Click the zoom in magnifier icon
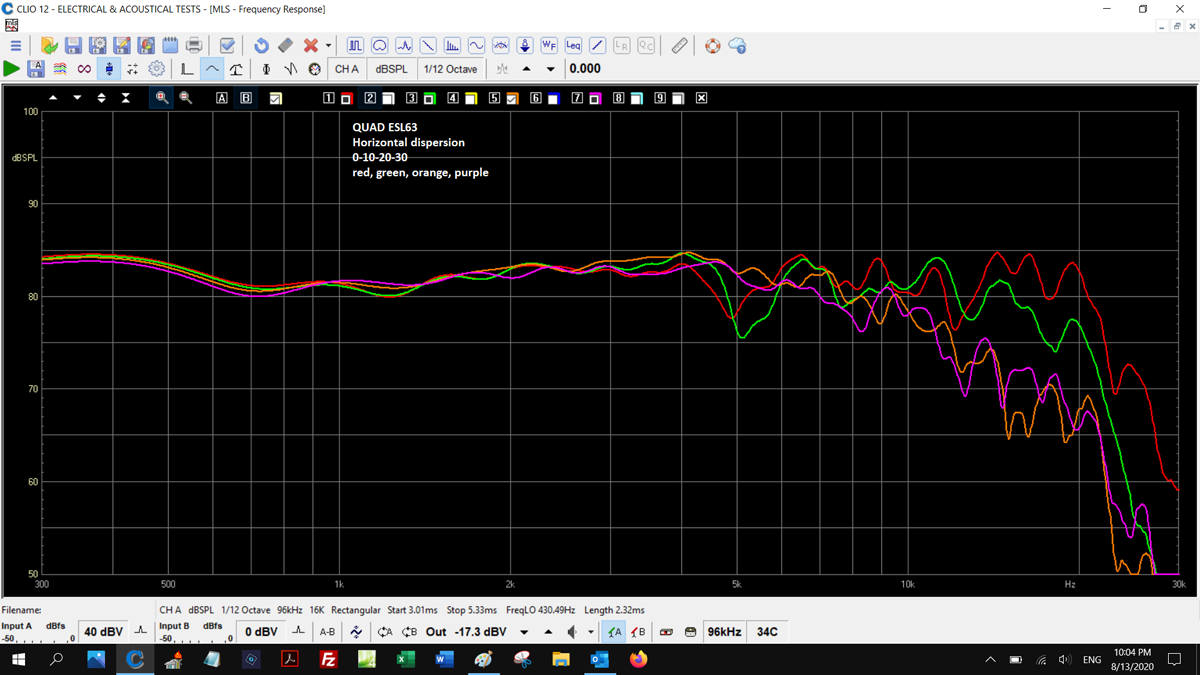Viewport: 1200px width, 675px height. click(162, 98)
